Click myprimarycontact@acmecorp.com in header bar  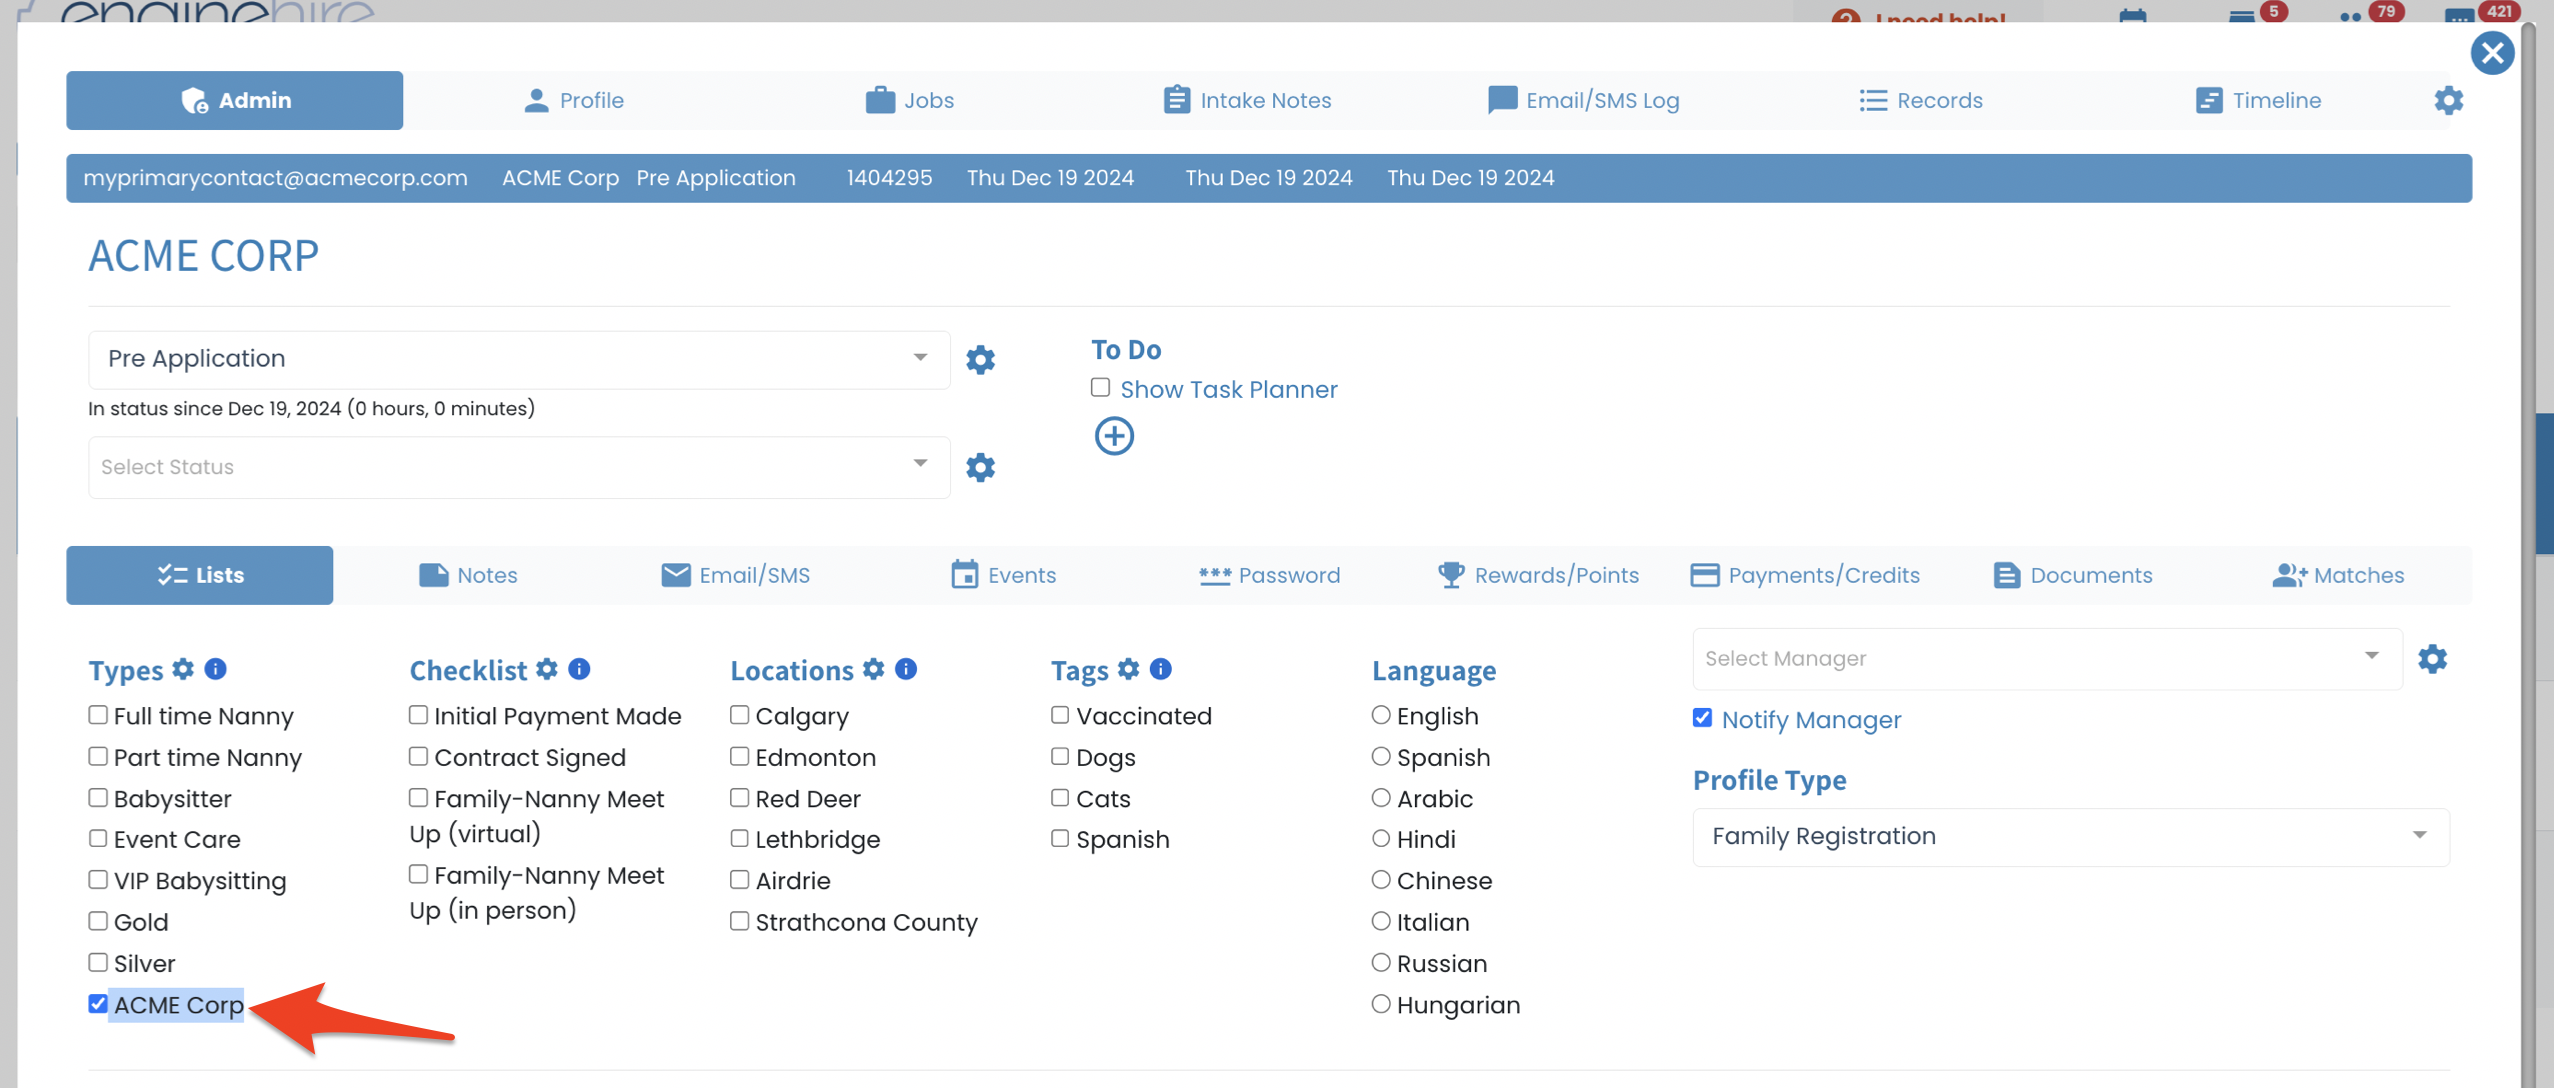pos(275,178)
